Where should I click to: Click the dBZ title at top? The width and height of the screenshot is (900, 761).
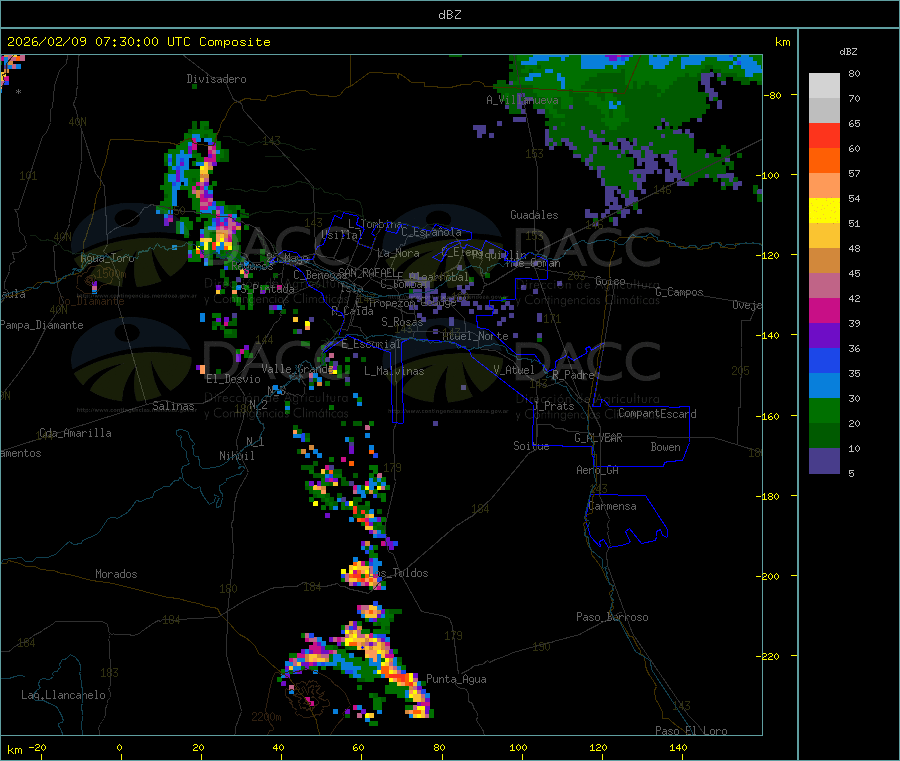tap(449, 15)
